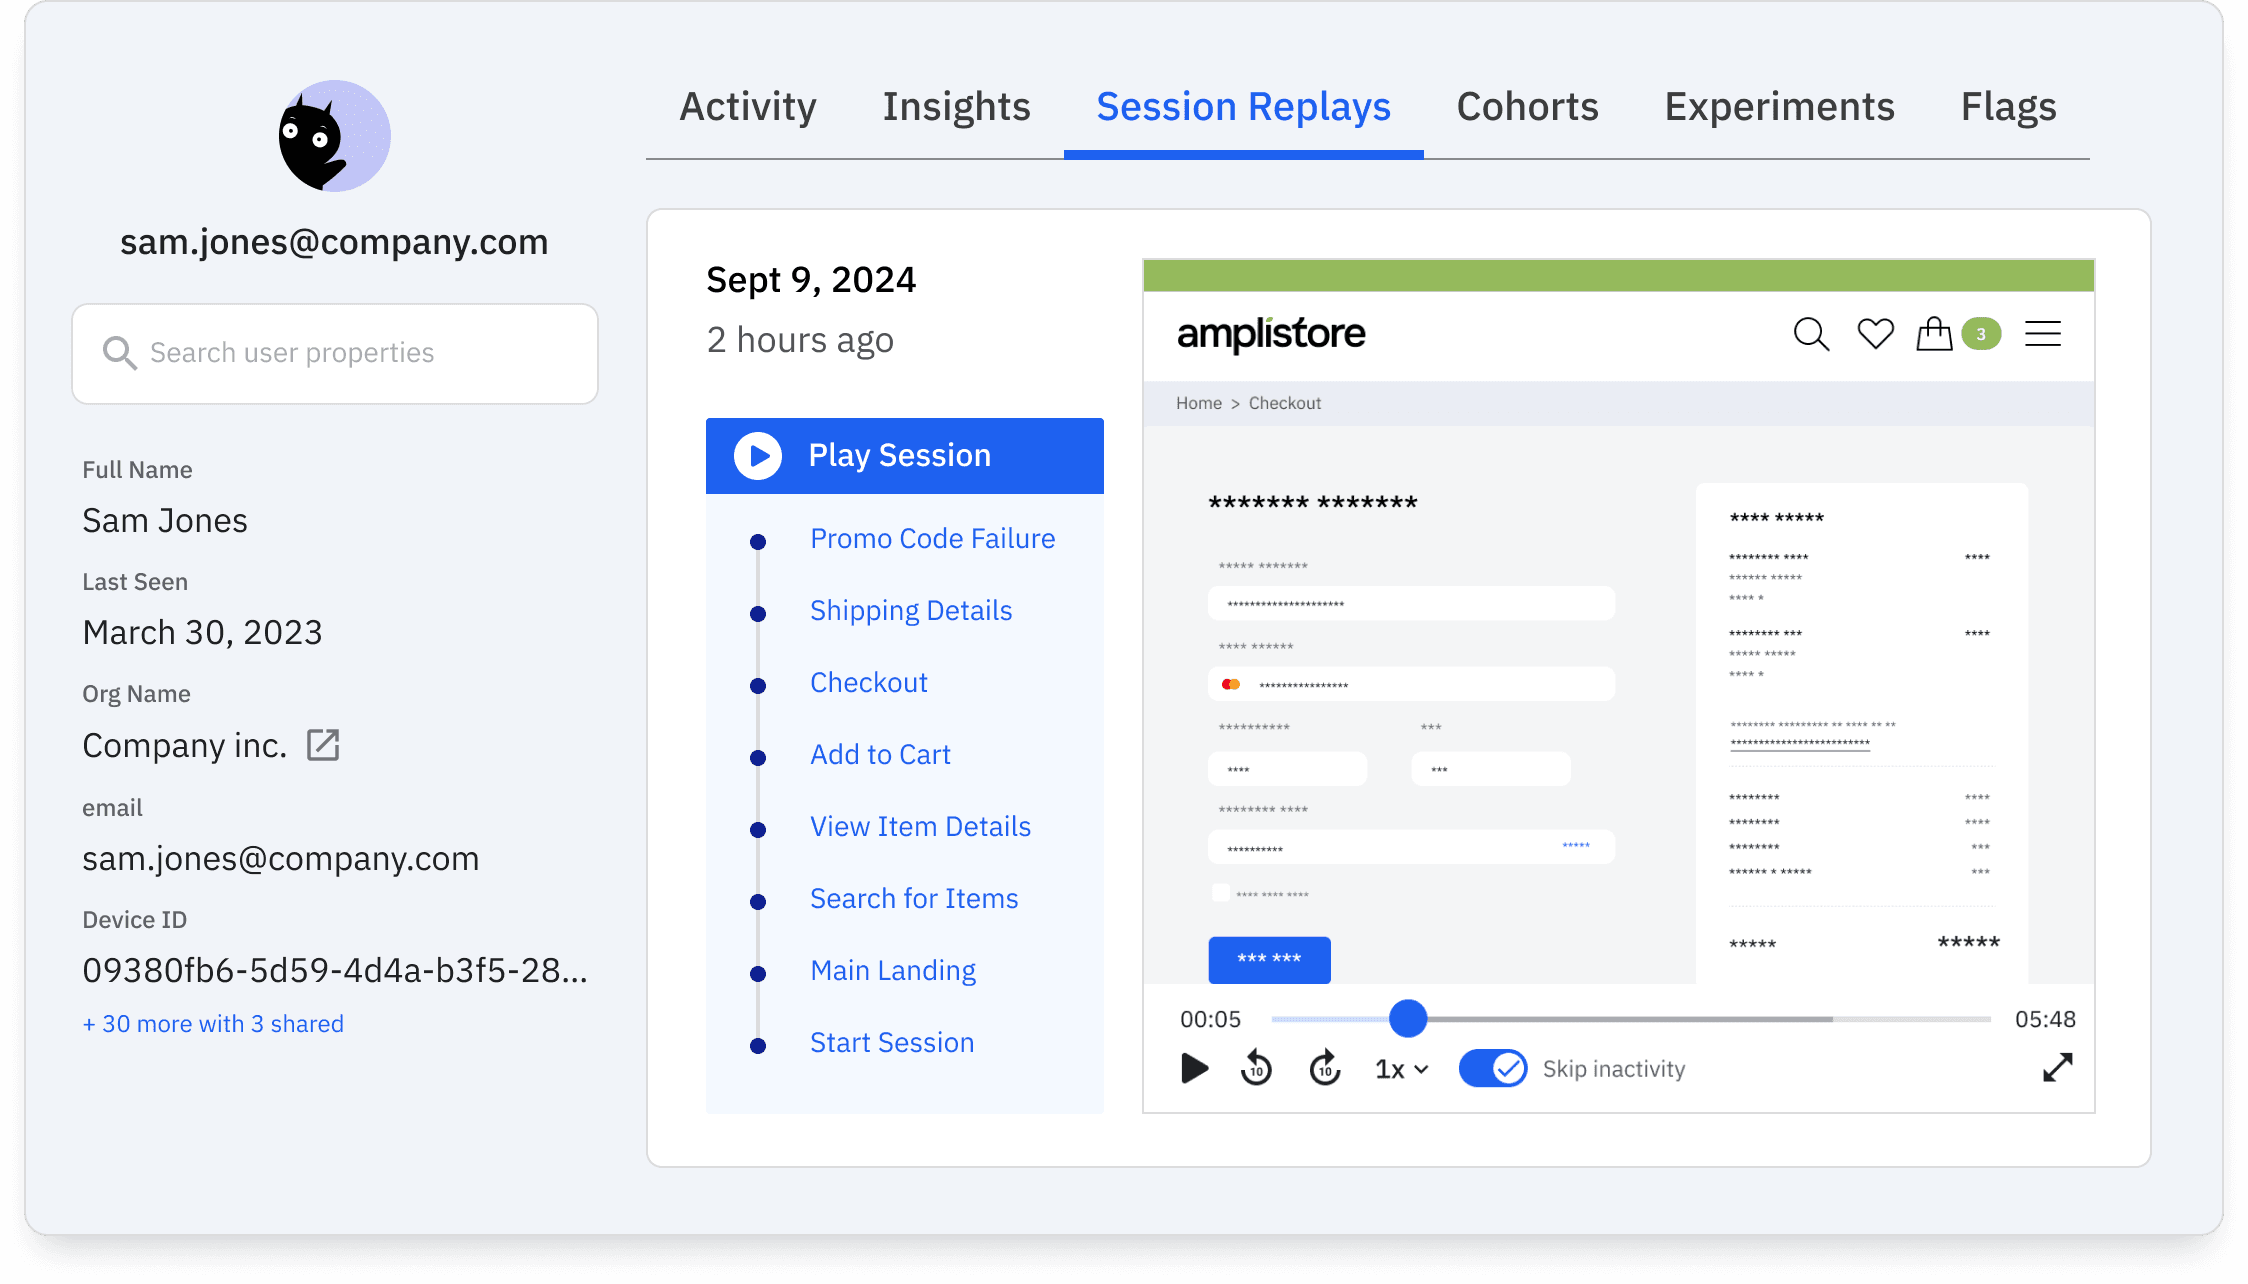Click the play icon on Play Session
Image resolution: width=2248 pixels, height=1284 pixels.
757,455
